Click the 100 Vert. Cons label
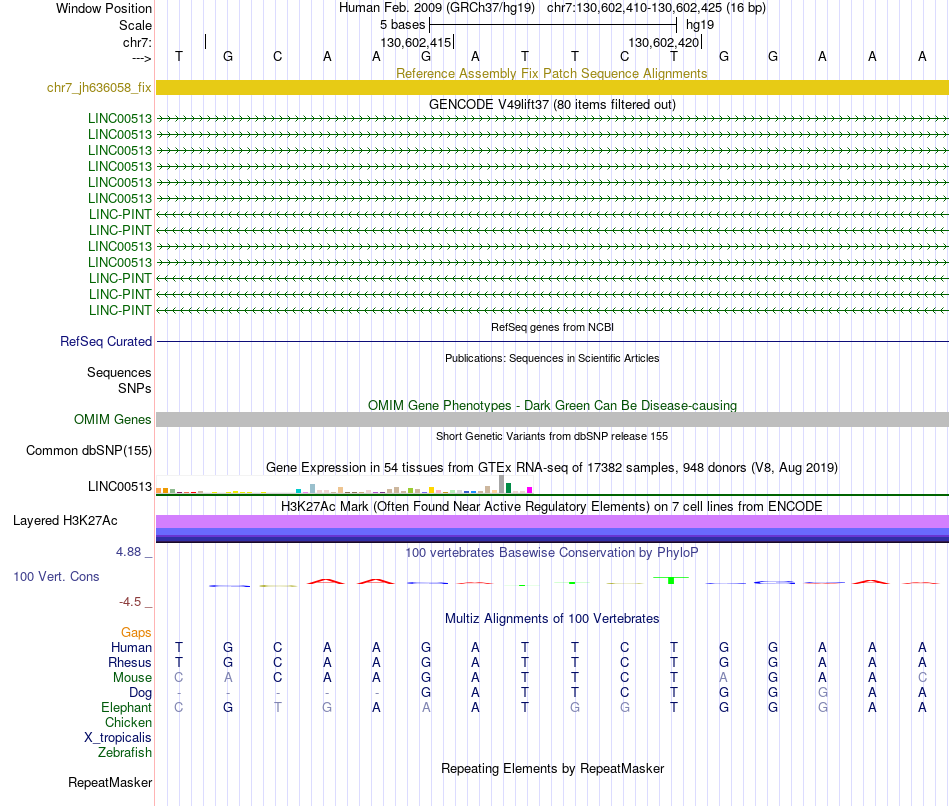Image resolution: width=950 pixels, height=806 pixels. point(56,576)
